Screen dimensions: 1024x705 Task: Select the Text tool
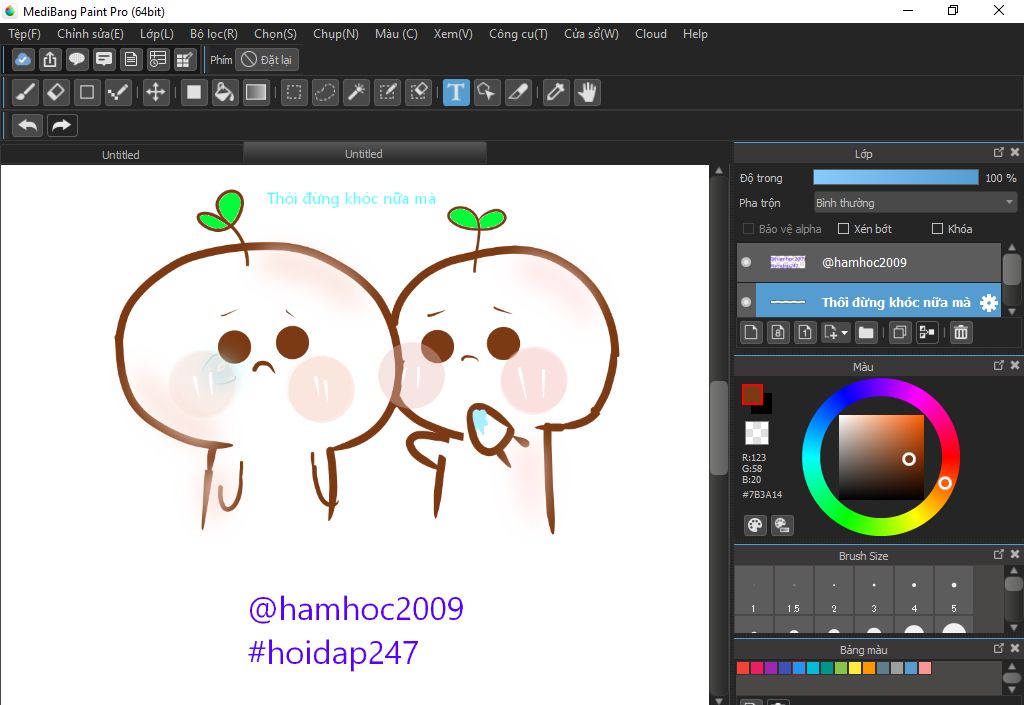pyautogui.click(x=456, y=93)
